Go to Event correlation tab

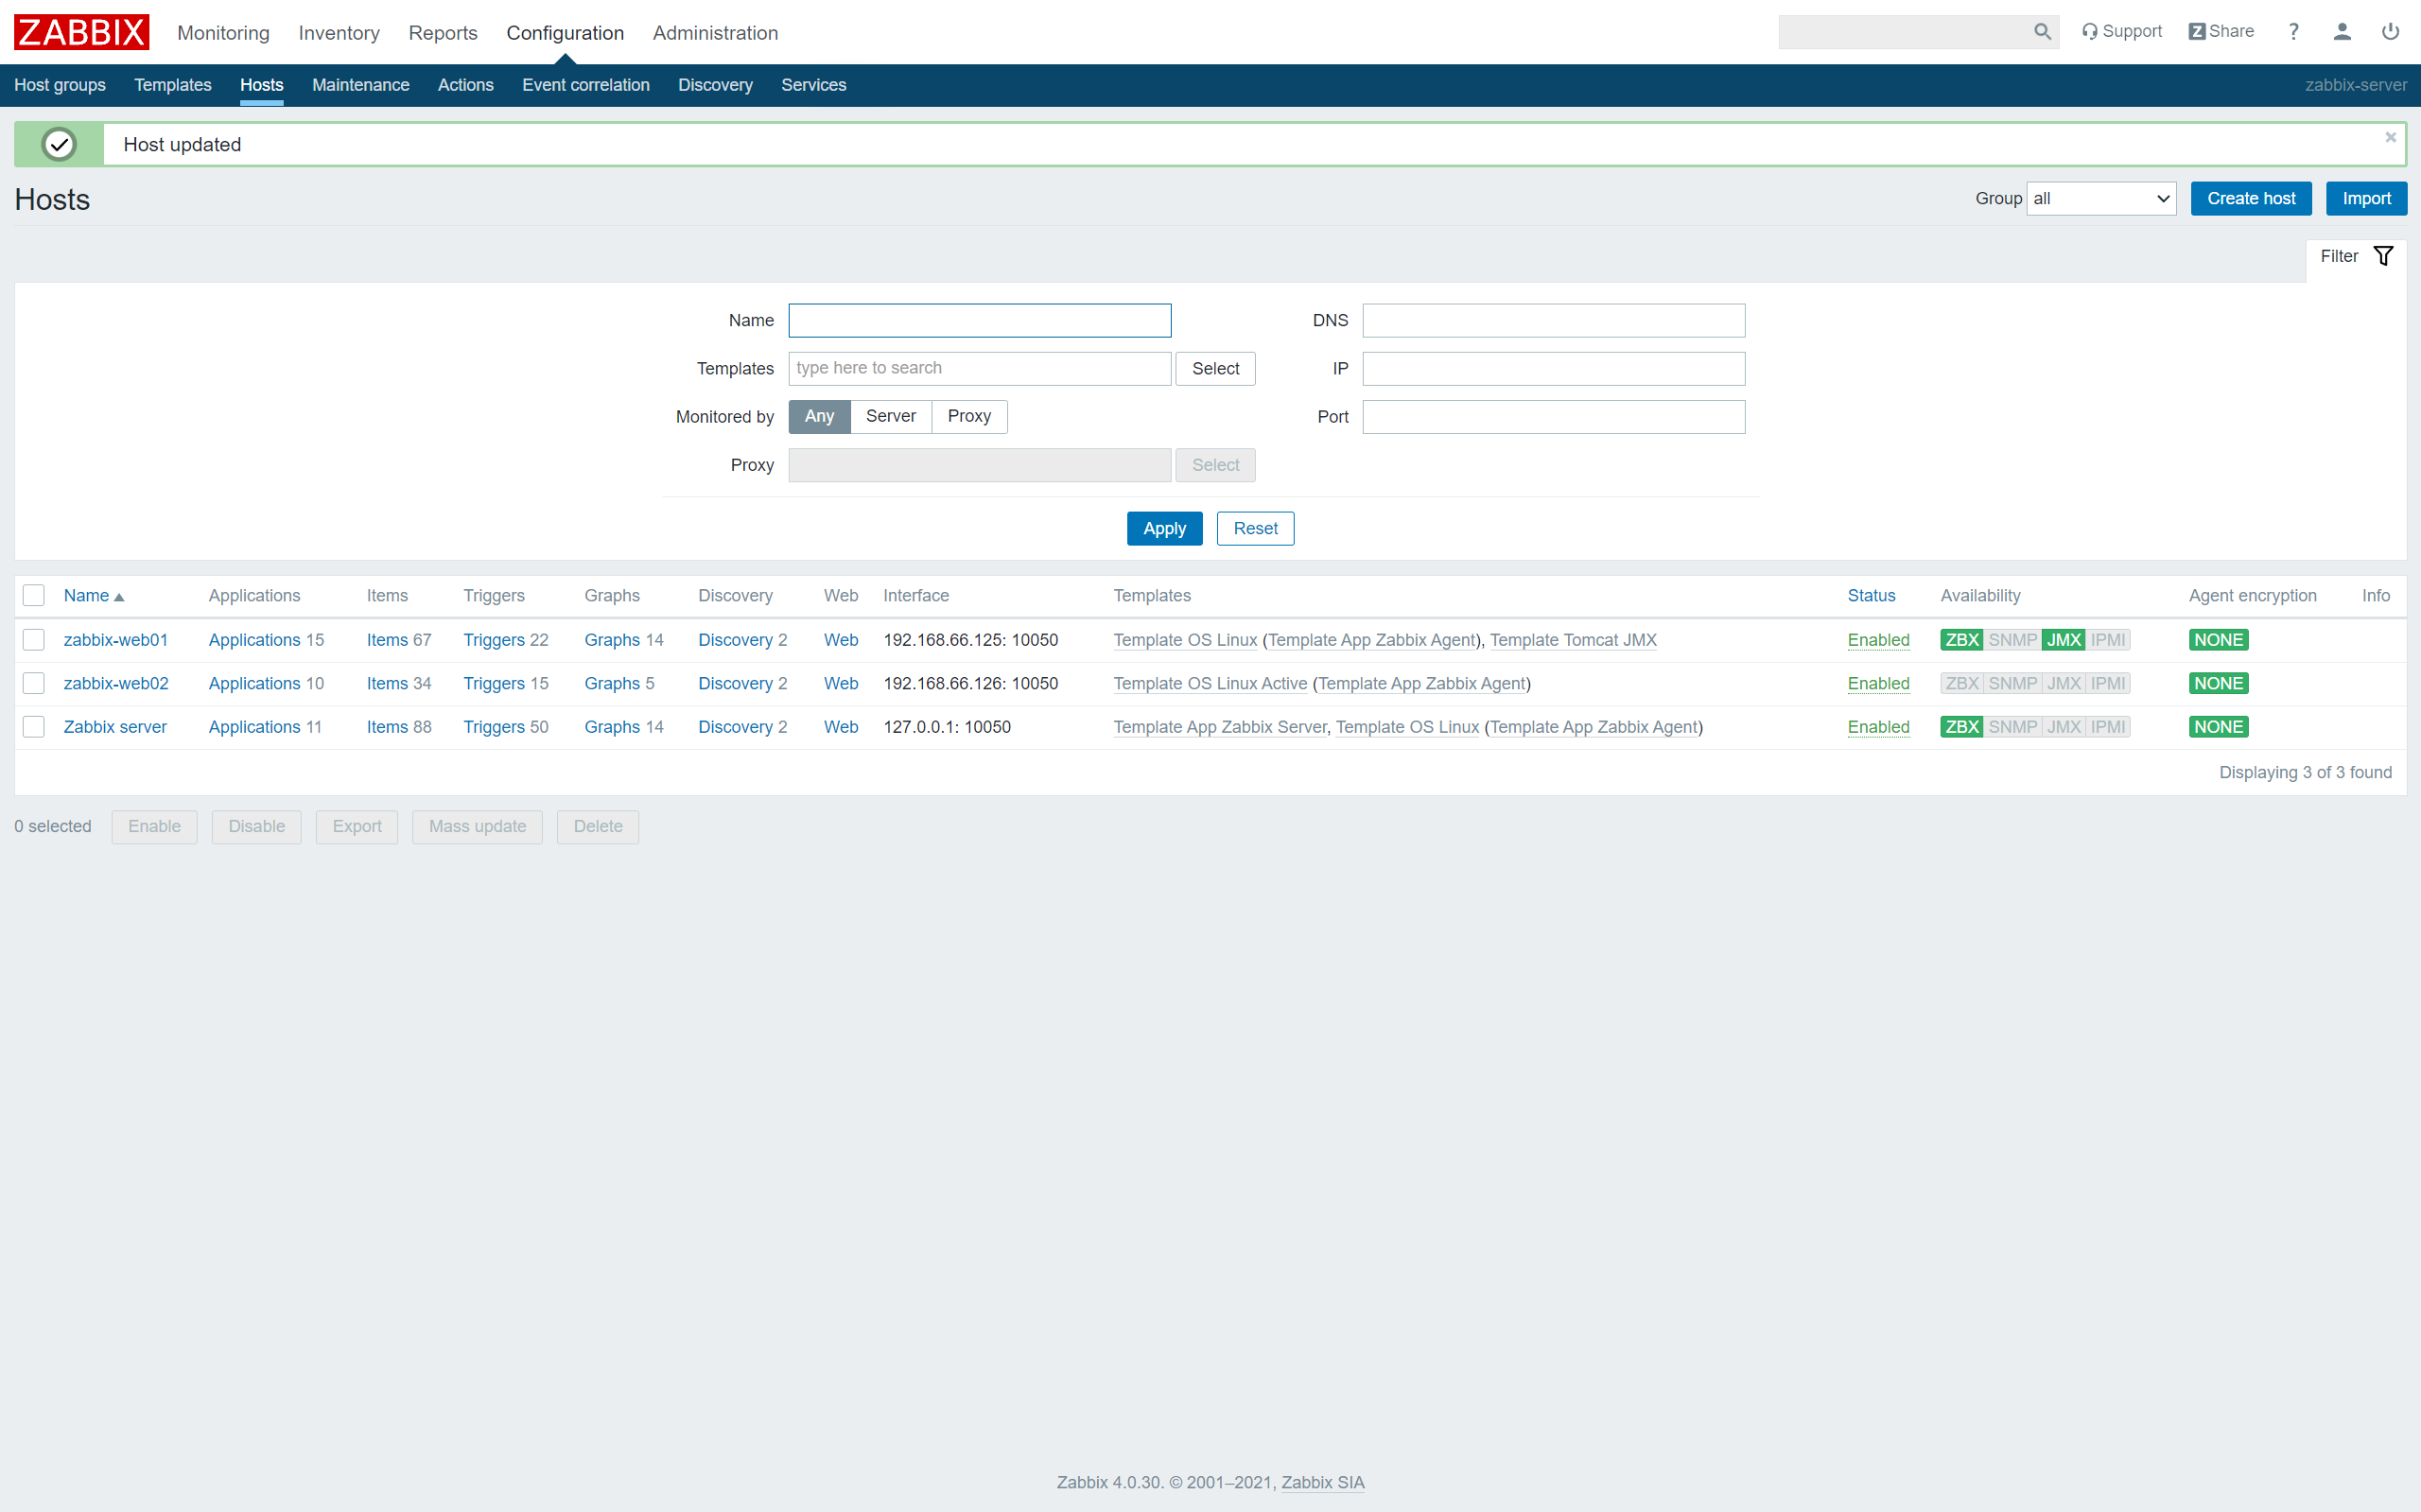click(586, 85)
